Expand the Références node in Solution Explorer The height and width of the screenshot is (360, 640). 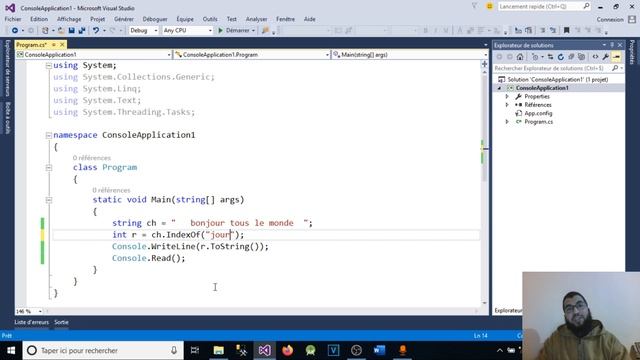pyautogui.click(x=507, y=105)
